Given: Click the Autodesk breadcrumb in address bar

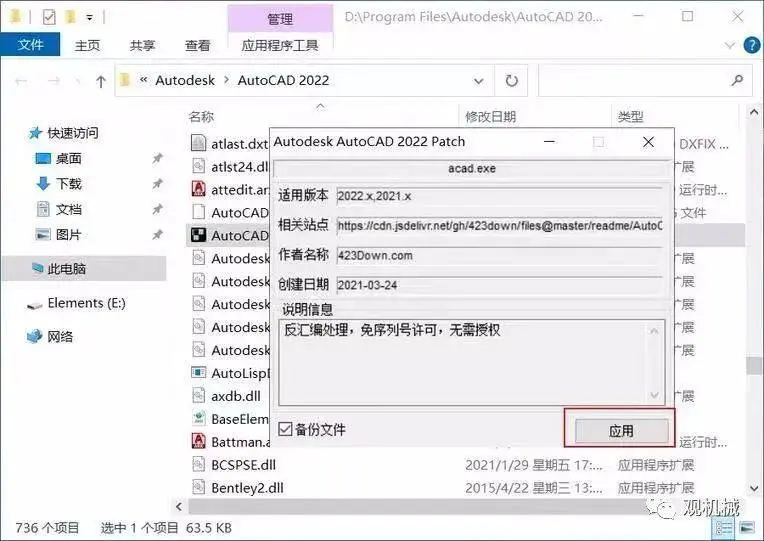Looking at the screenshot, I should pos(185,80).
